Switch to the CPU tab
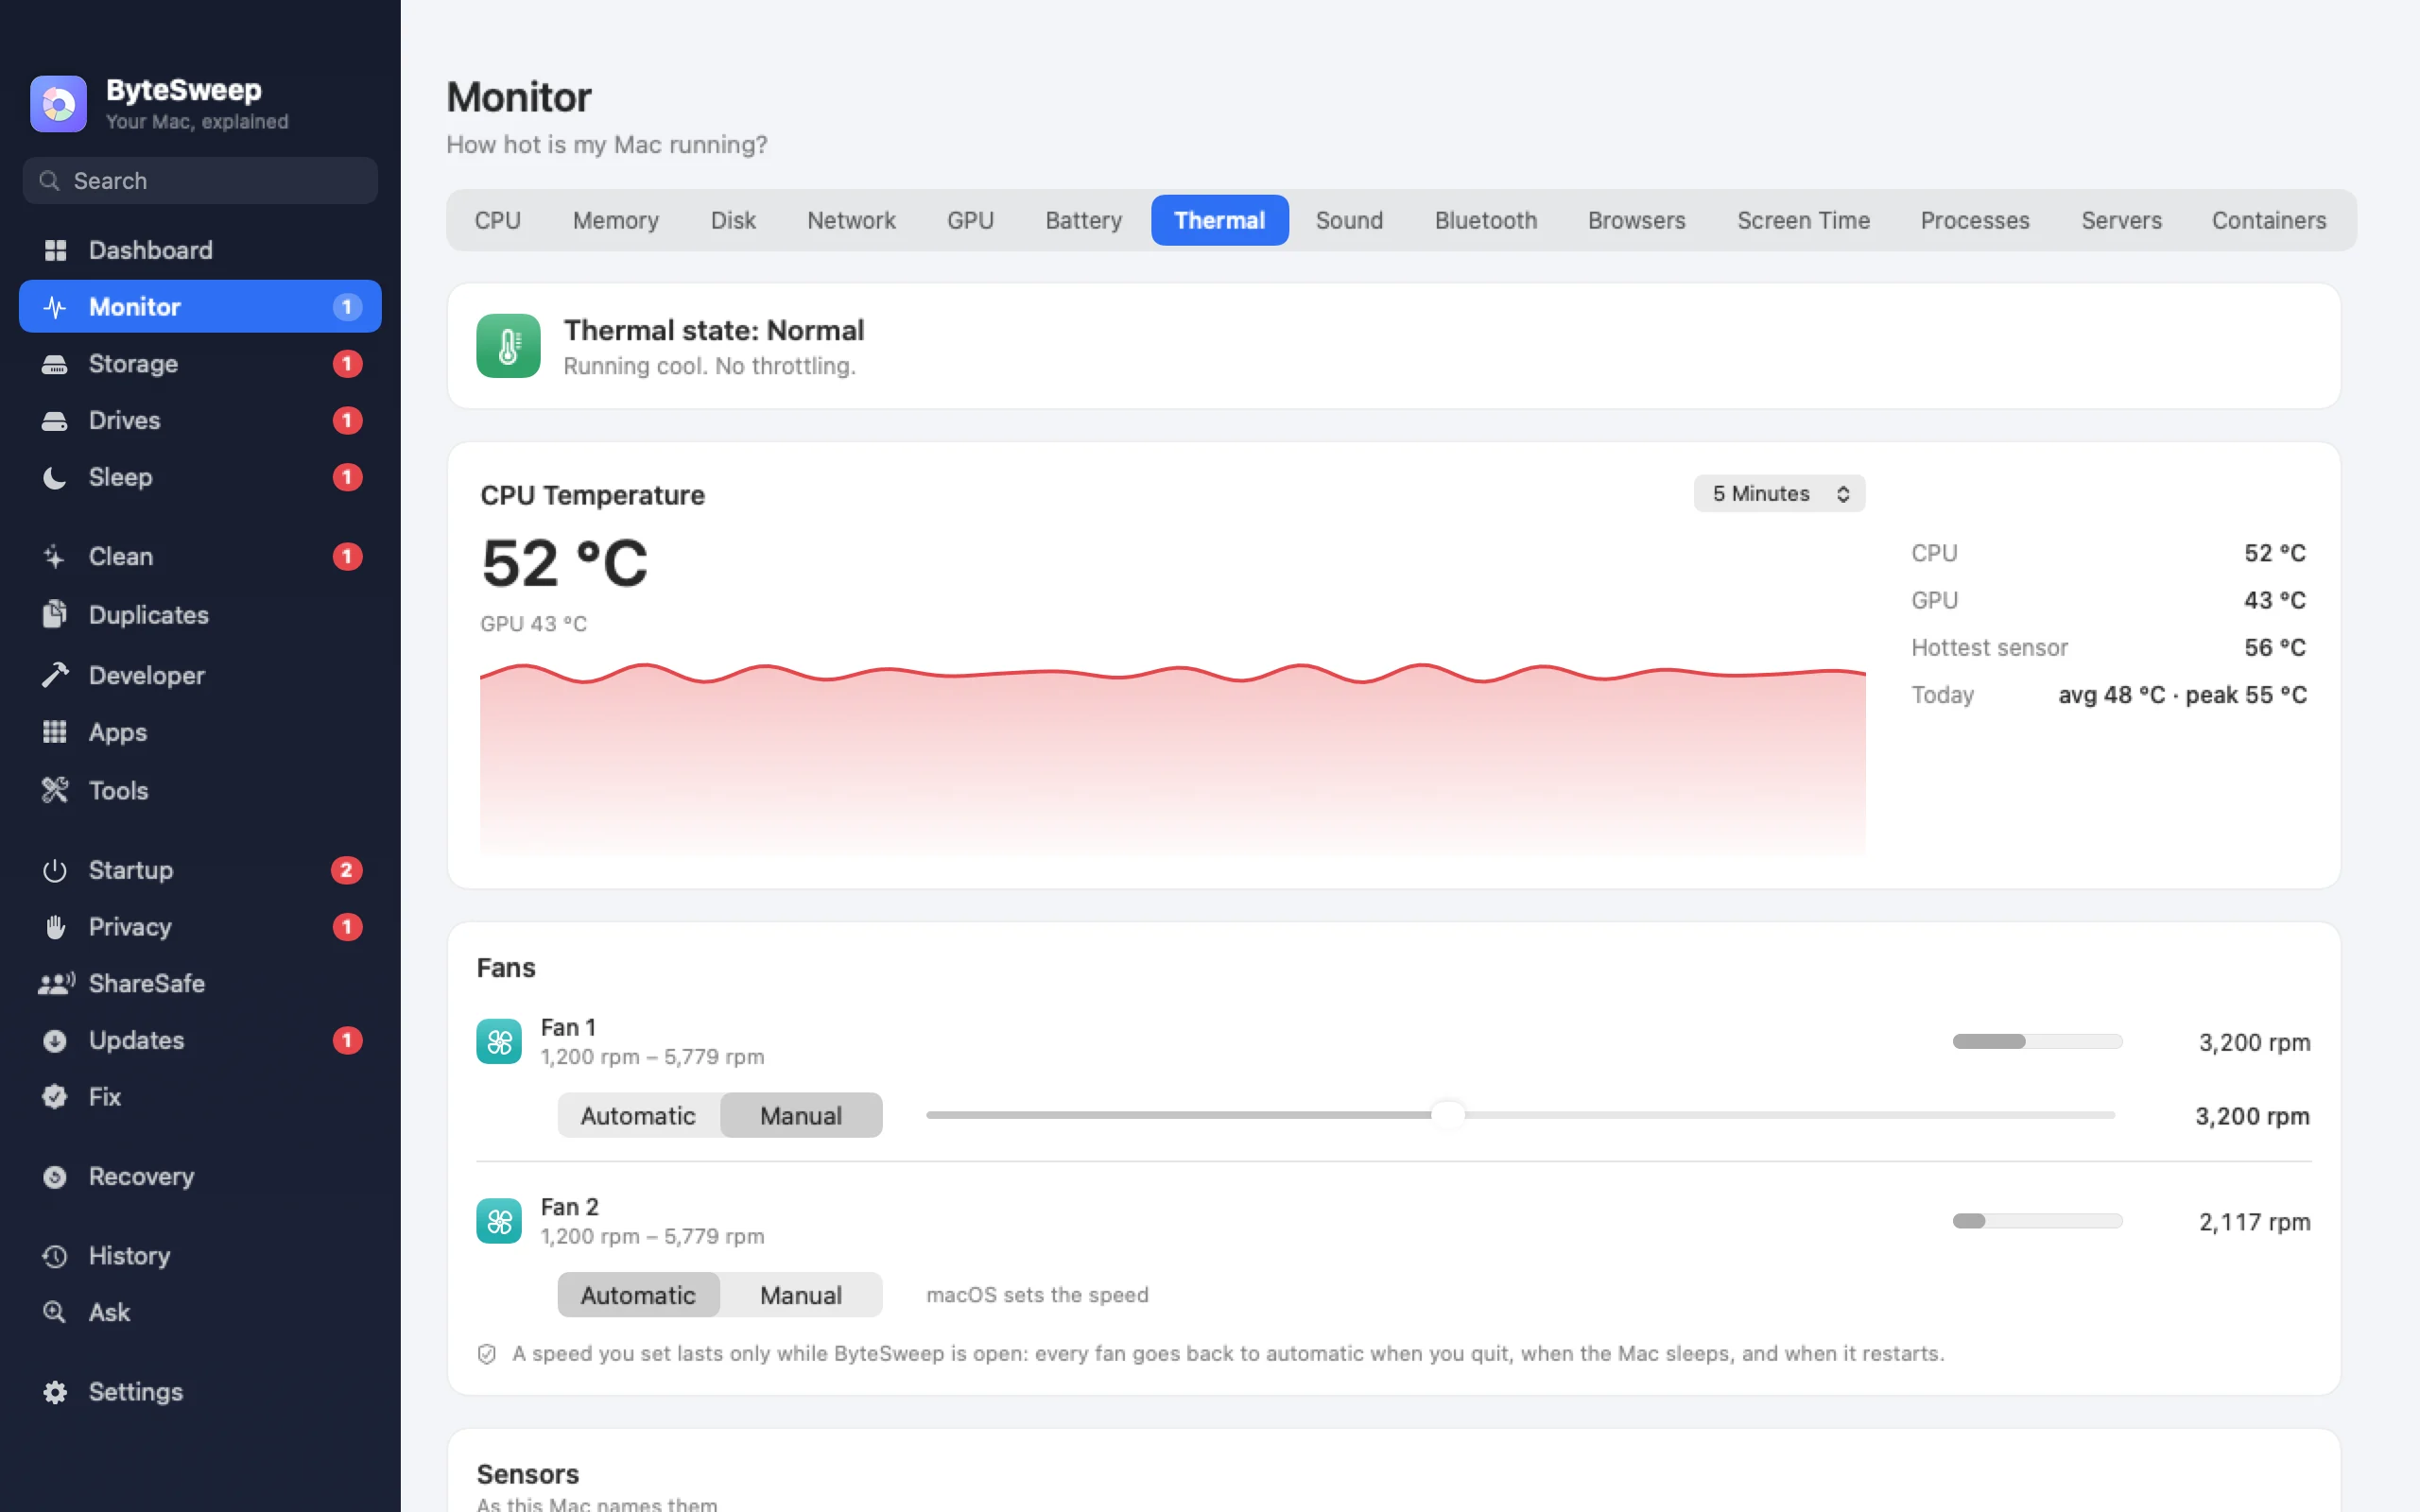Image resolution: width=2420 pixels, height=1512 pixels. tap(497, 220)
